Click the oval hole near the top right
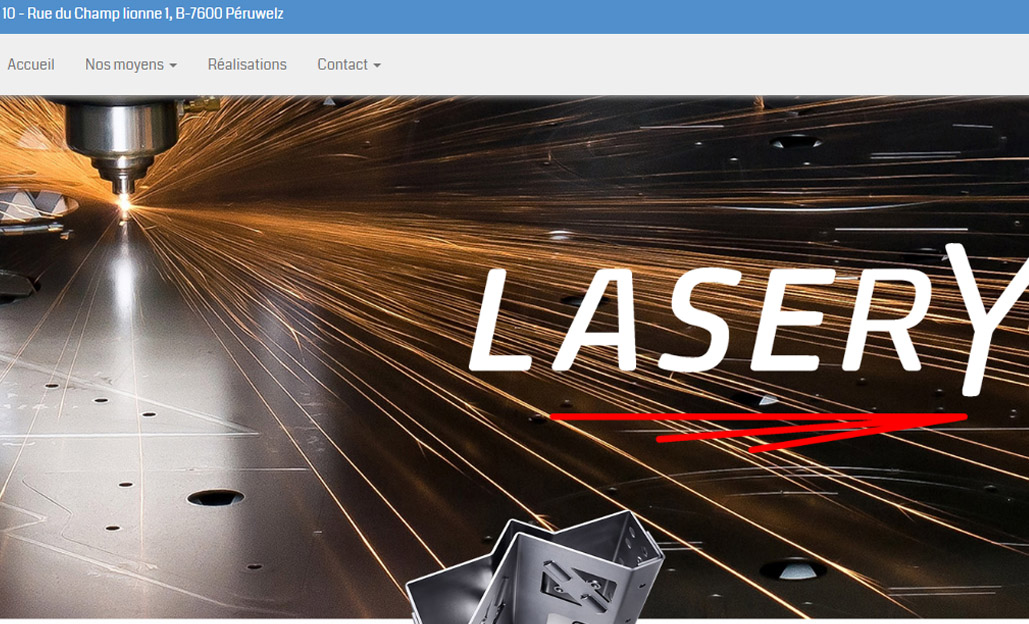The height and width of the screenshot is (624, 1029). (796, 142)
